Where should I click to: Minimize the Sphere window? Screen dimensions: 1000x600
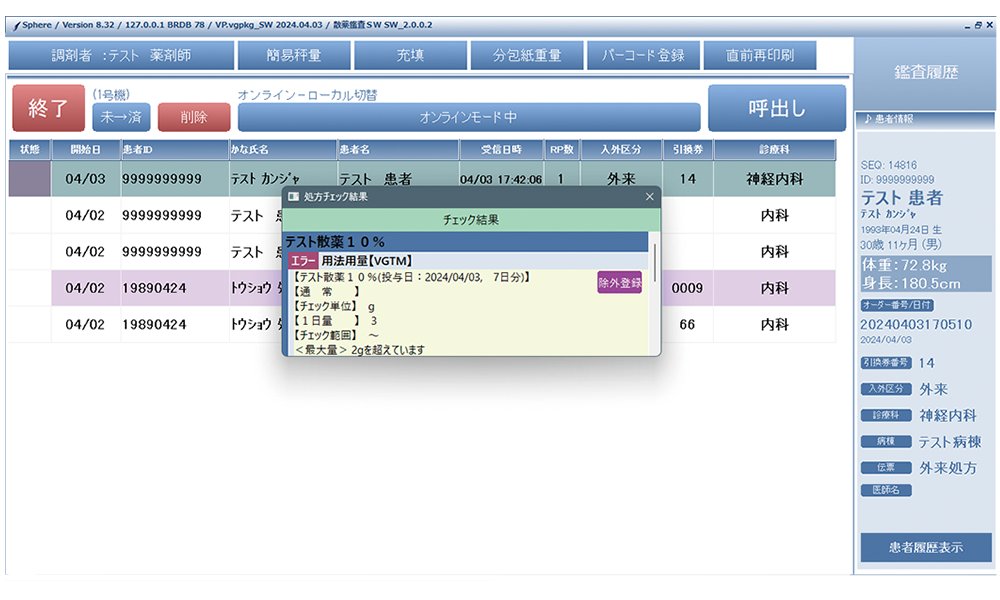click(x=967, y=26)
